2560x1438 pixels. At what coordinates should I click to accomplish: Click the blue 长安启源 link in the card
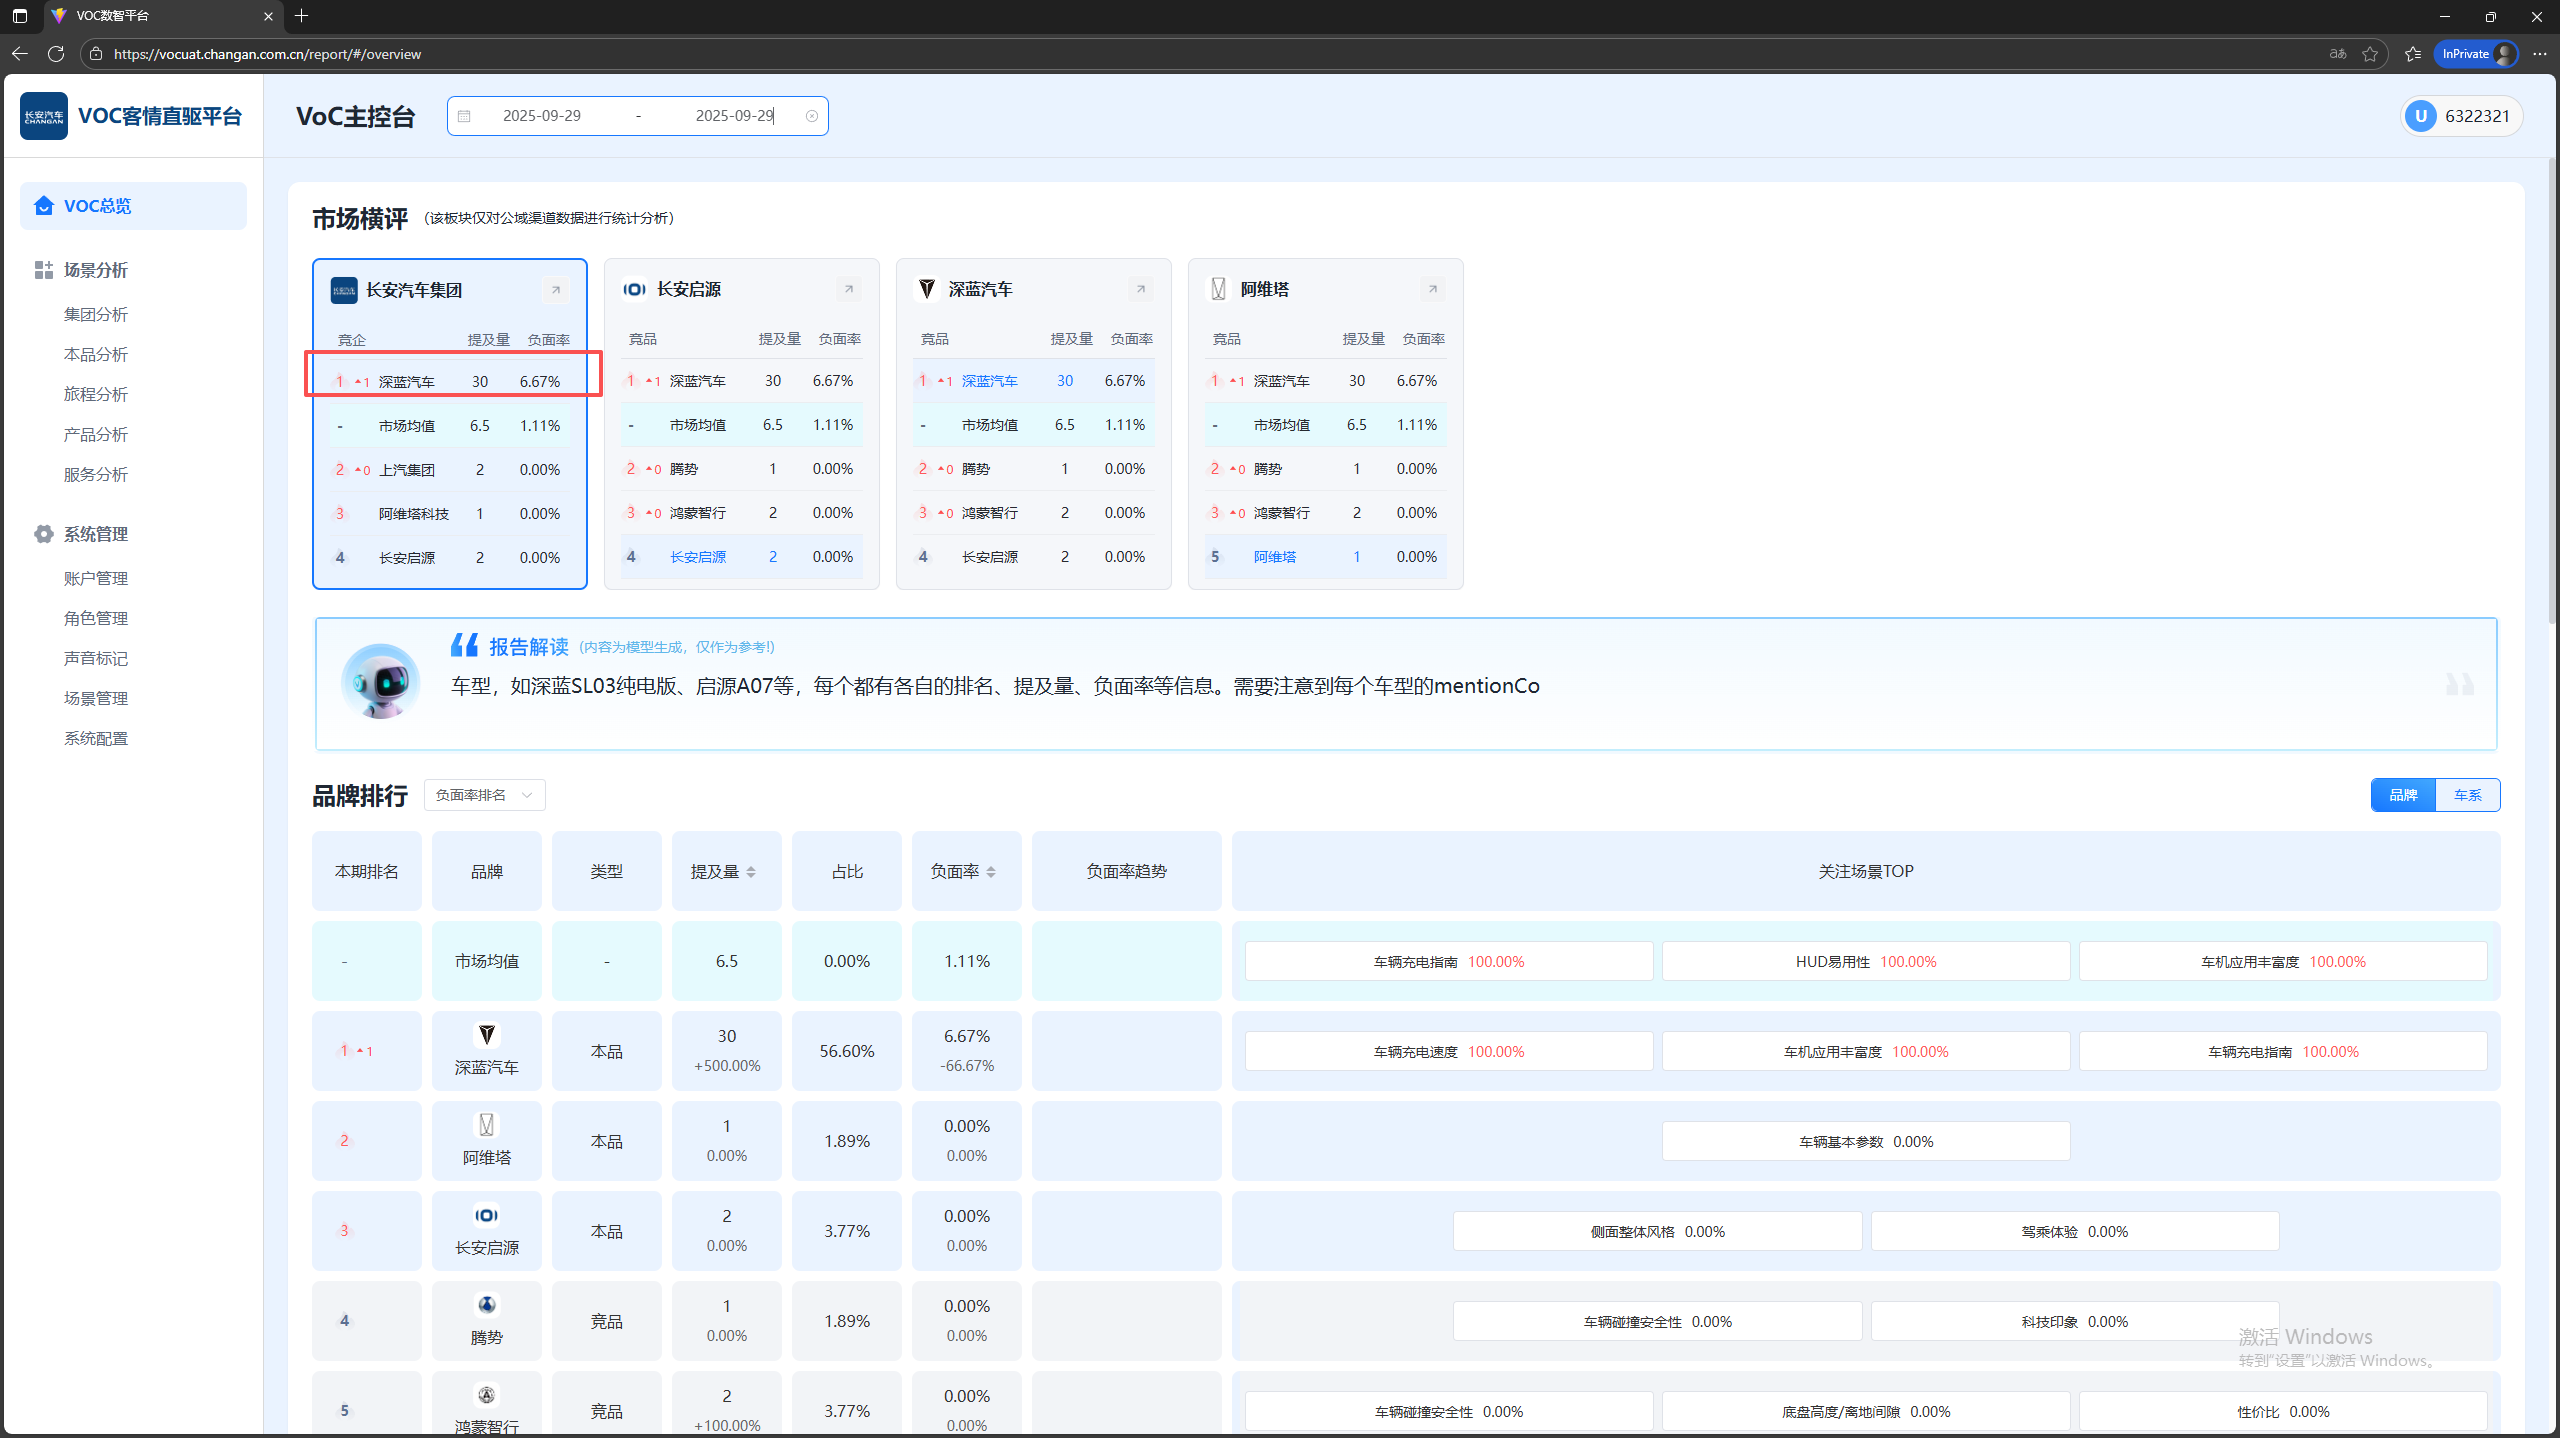pos(698,557)
